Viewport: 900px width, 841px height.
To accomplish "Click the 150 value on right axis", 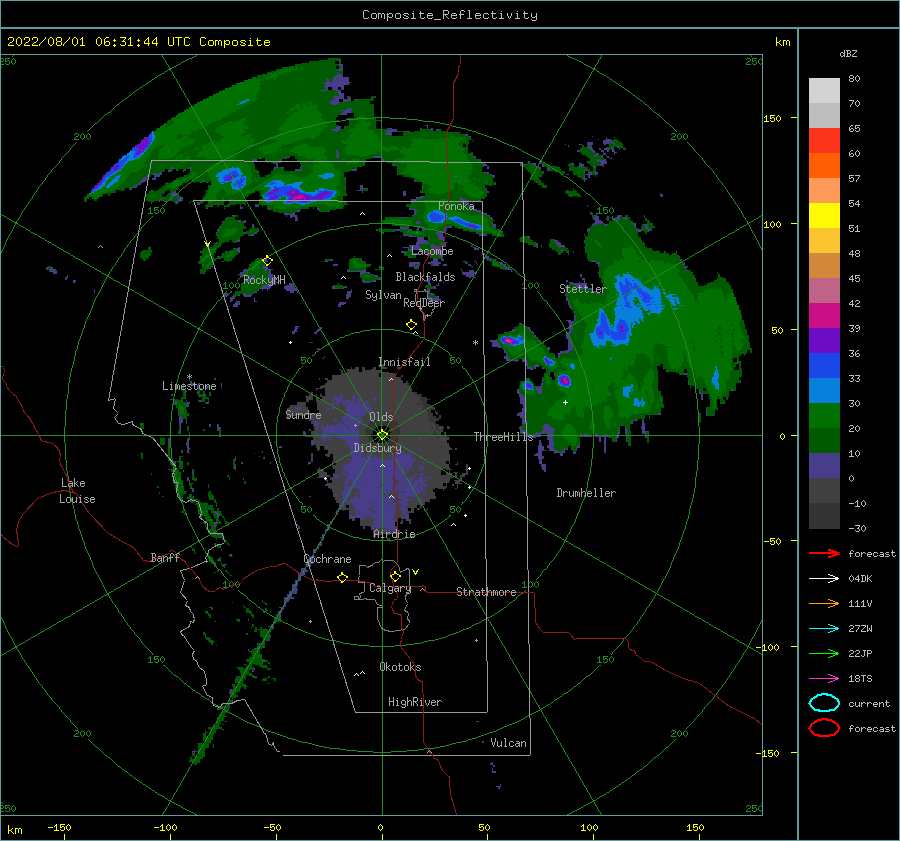I will pos(772,118).
